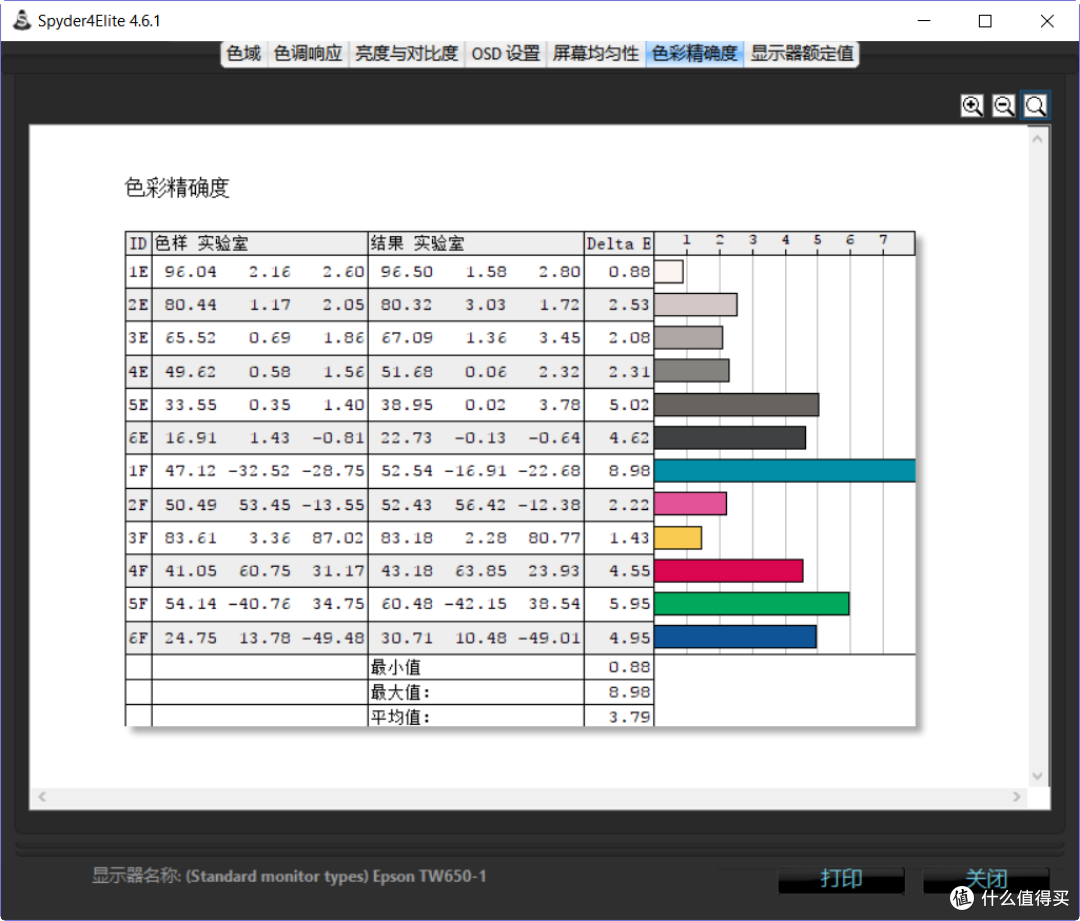Screen dimensions: 1080x921
Task: Click the row ID 4F cell
Action: pyautogui.click(x=138, y=571)
